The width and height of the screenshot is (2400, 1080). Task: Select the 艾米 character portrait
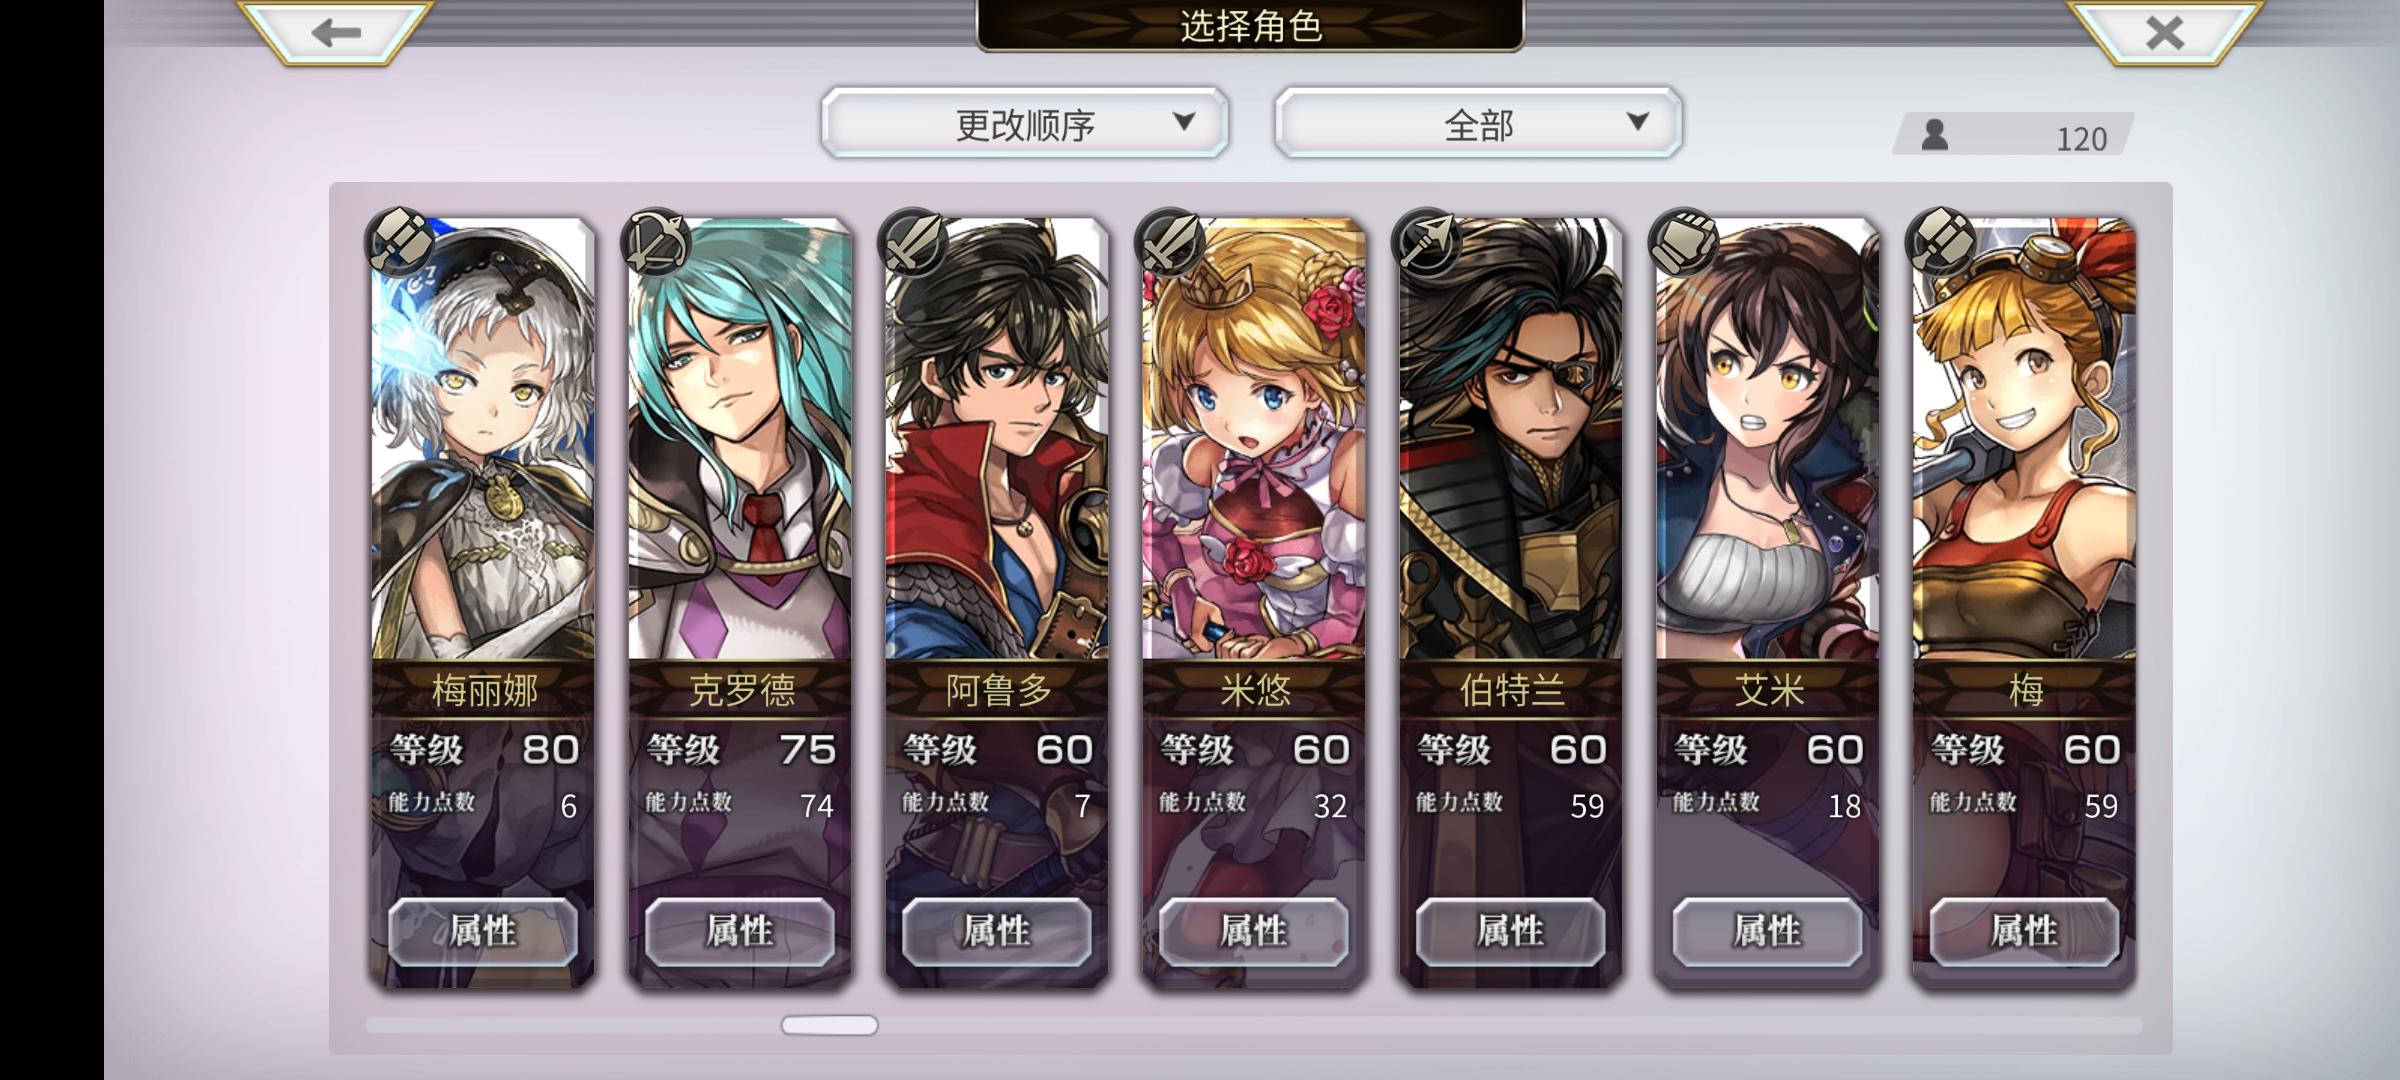1768,440
